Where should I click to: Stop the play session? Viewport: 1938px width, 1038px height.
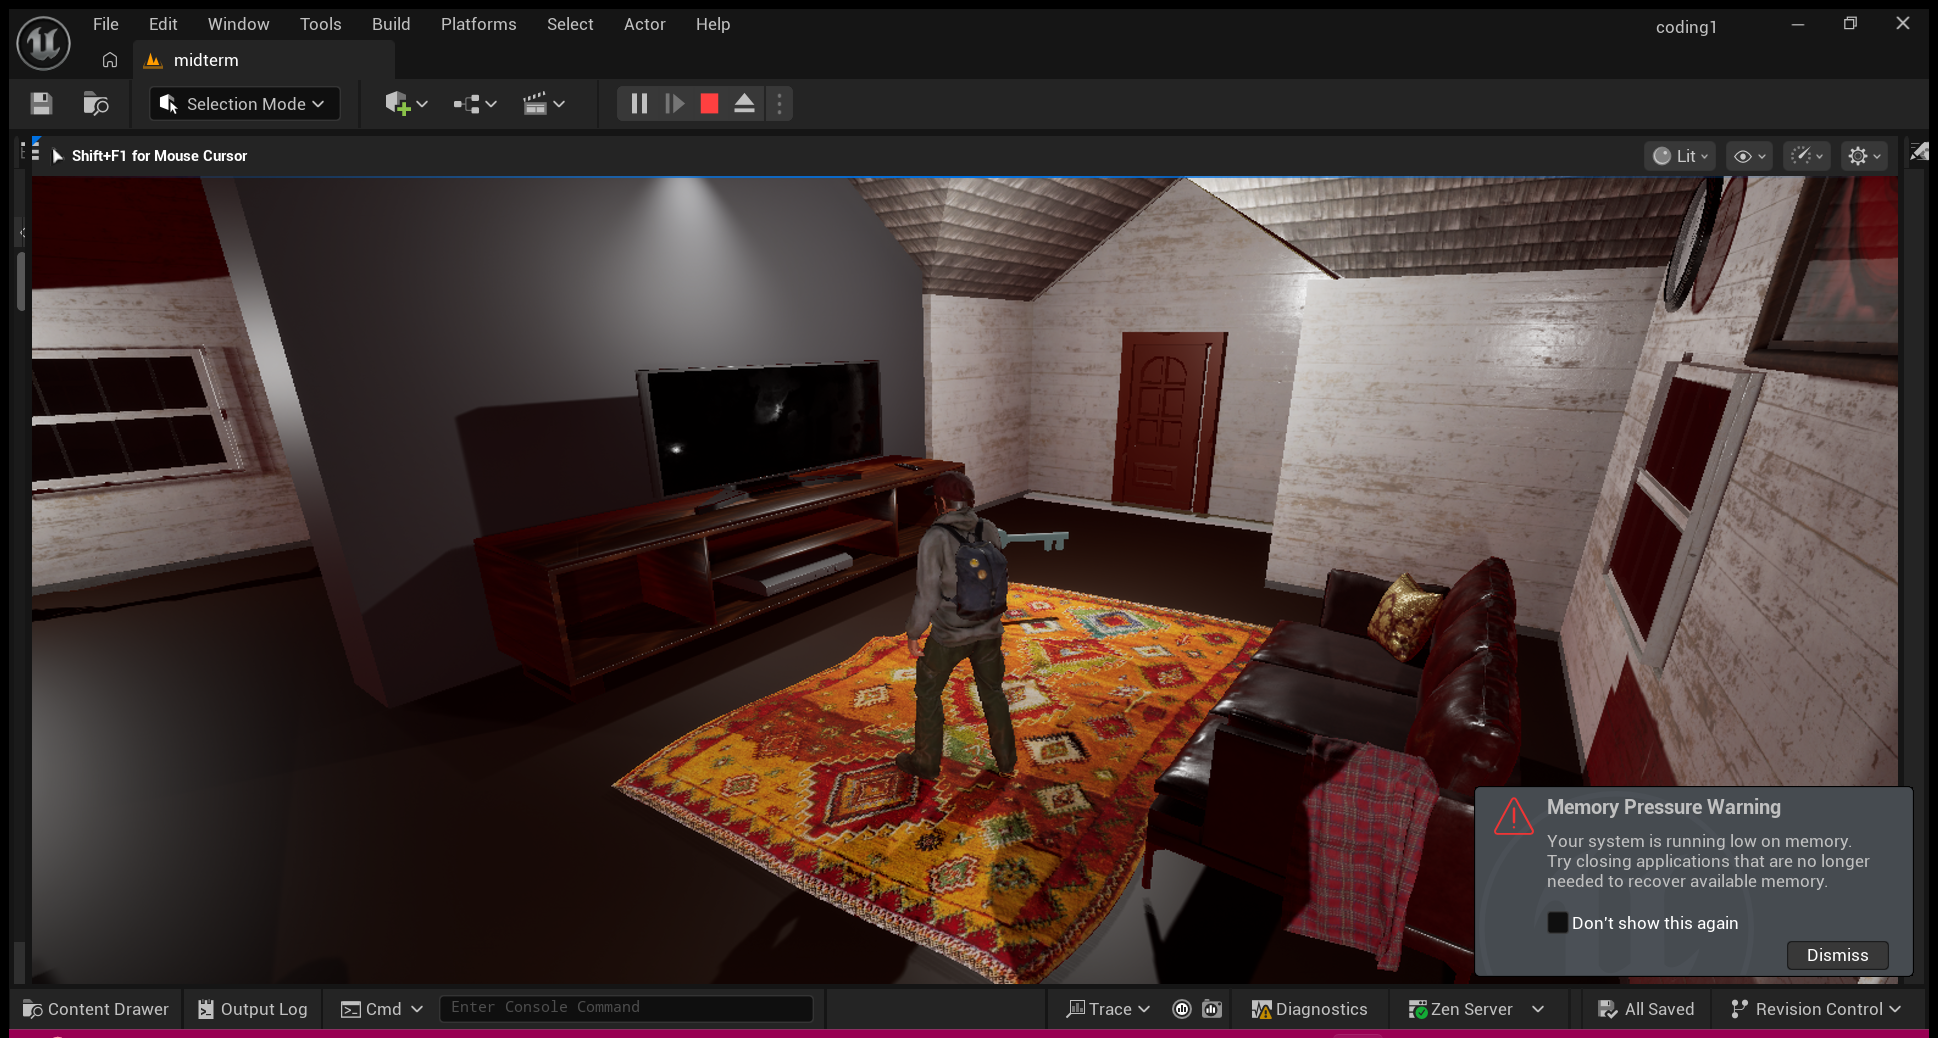[x=709, y=103]
